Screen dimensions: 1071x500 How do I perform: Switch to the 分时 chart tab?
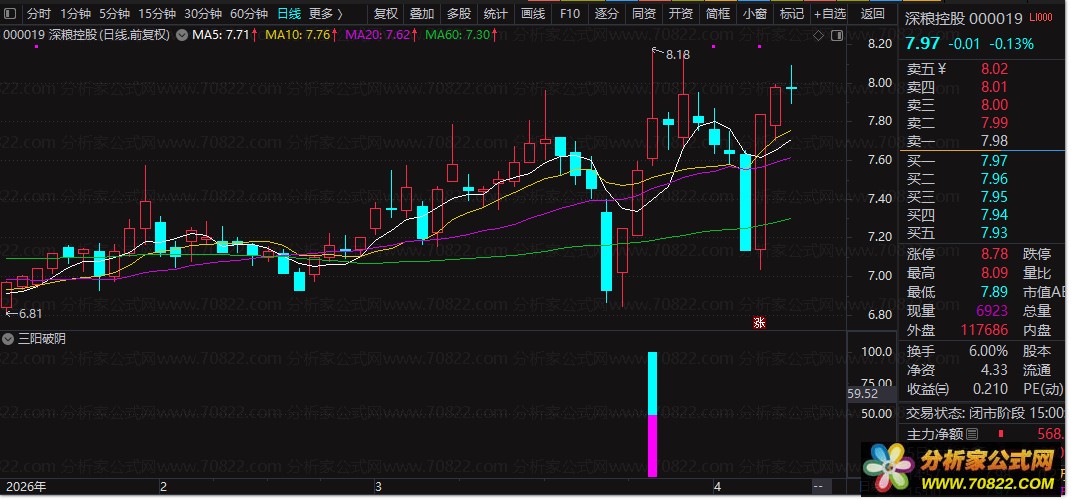click(39, 14)
